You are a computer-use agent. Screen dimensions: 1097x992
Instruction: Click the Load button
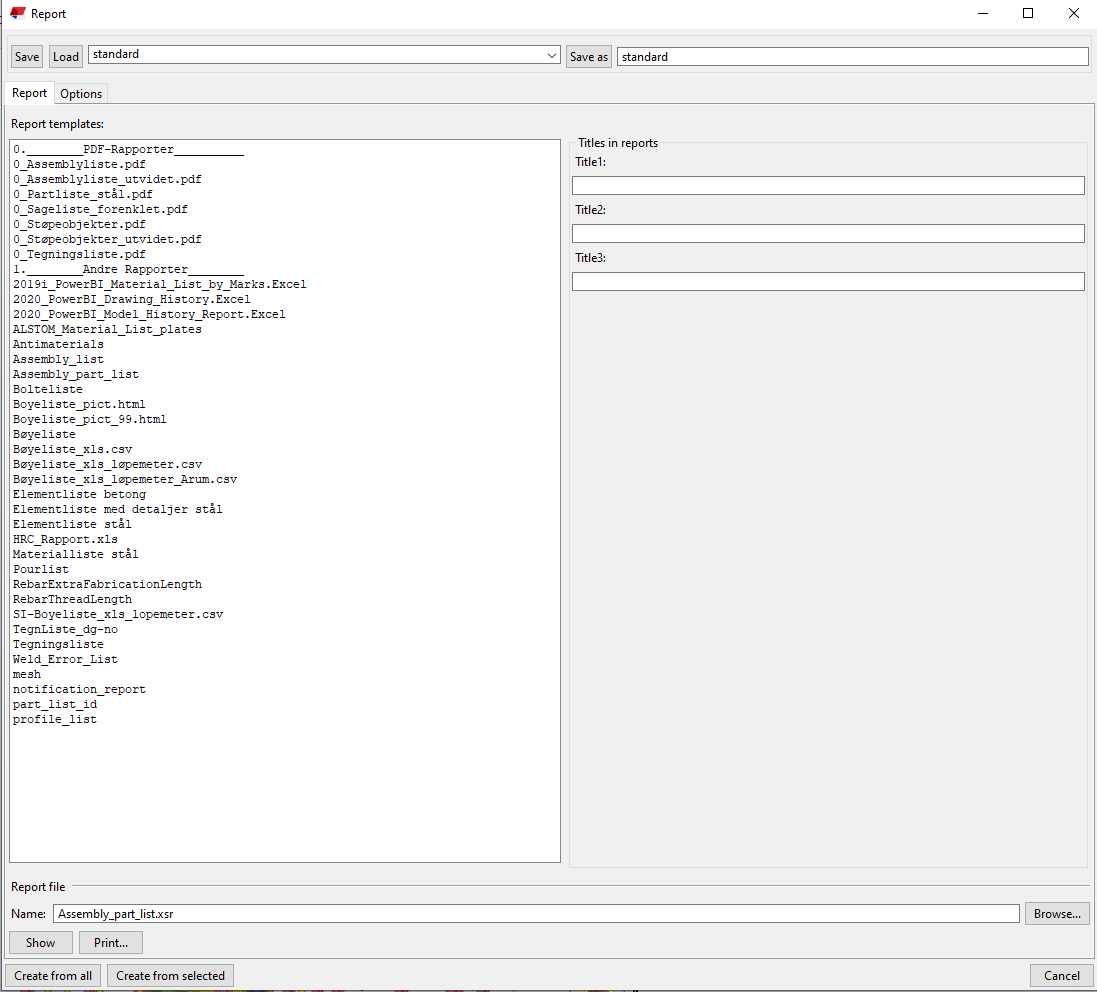66,57
